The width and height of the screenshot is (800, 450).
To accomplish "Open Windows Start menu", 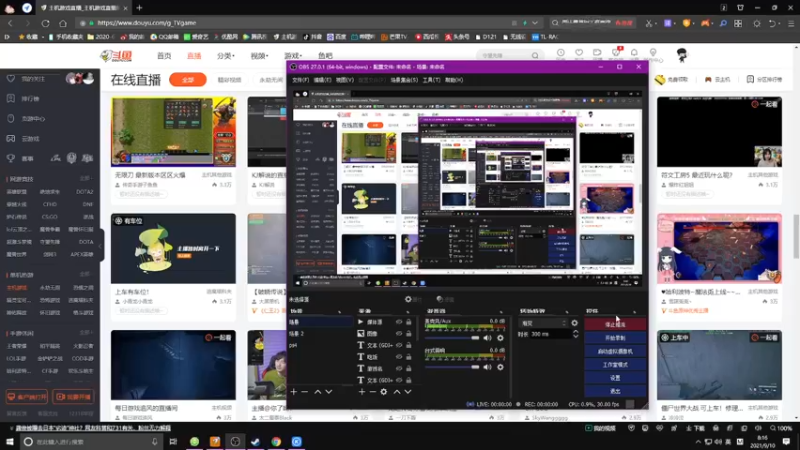I will pyautogui.click(x=10, y=441).
